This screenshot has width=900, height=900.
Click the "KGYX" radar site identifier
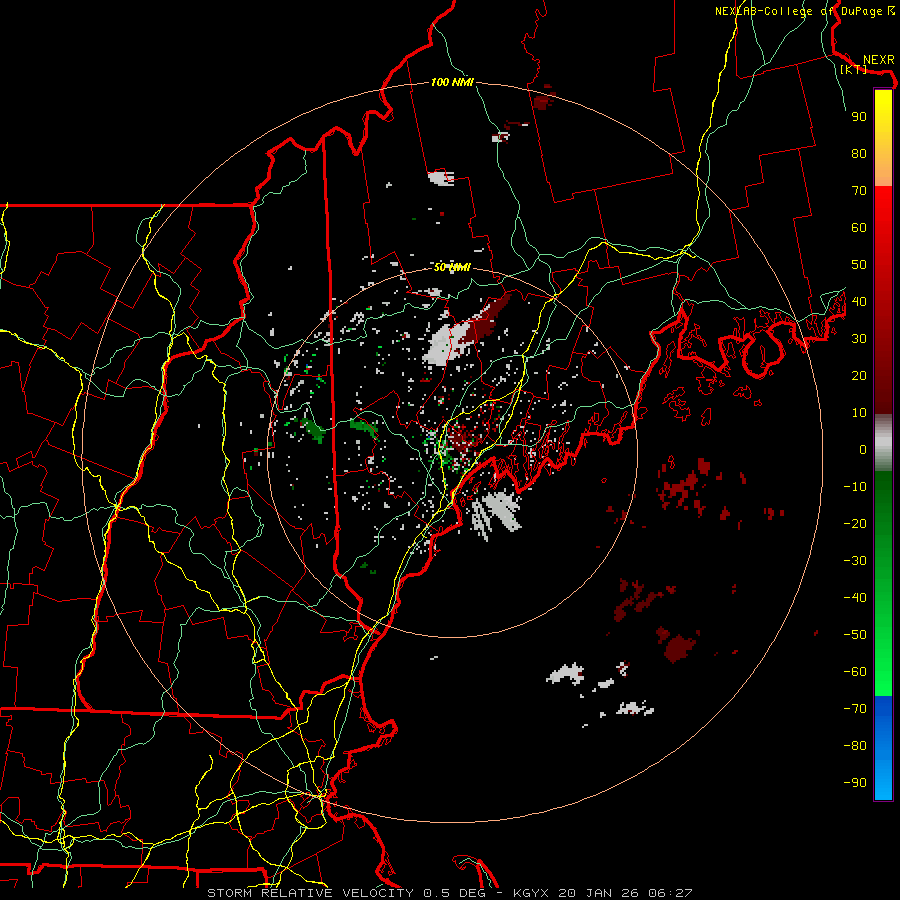(531, 893)
